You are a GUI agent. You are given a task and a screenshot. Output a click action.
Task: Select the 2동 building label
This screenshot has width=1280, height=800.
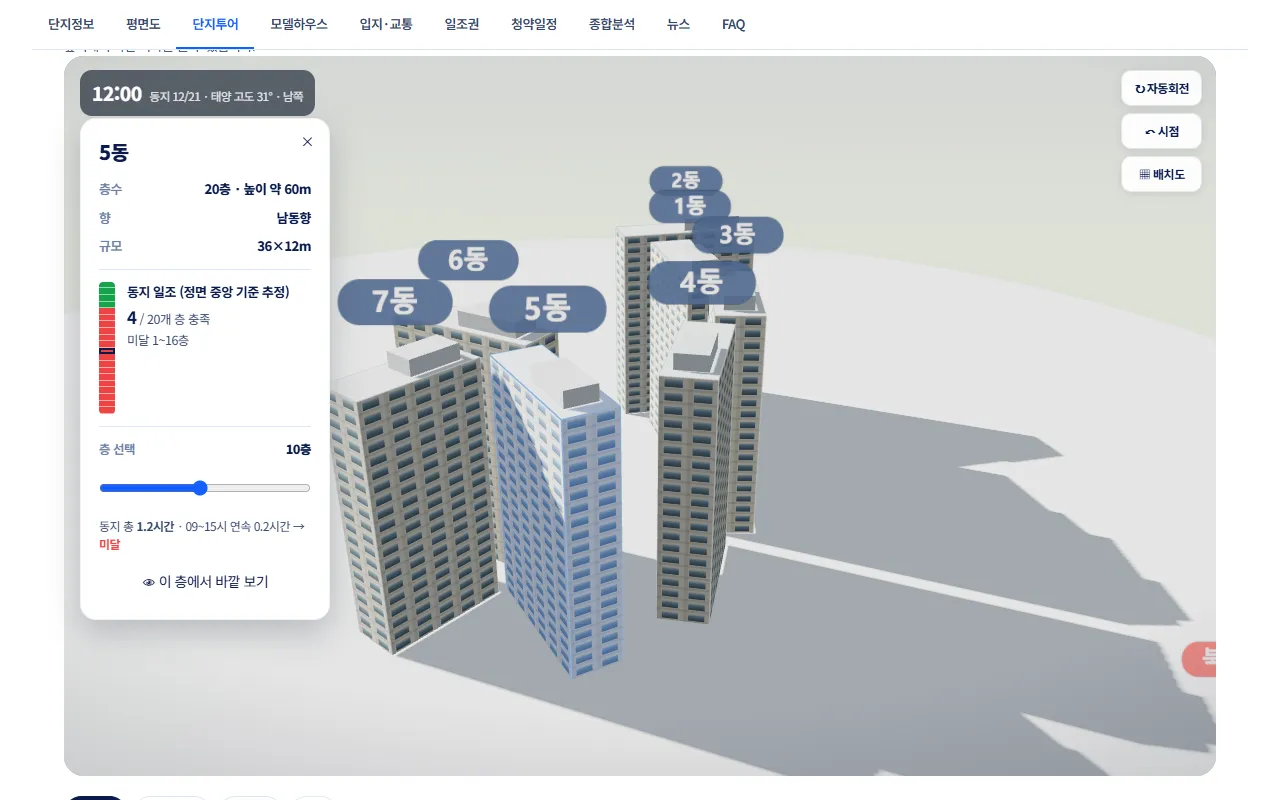point(686,180)
